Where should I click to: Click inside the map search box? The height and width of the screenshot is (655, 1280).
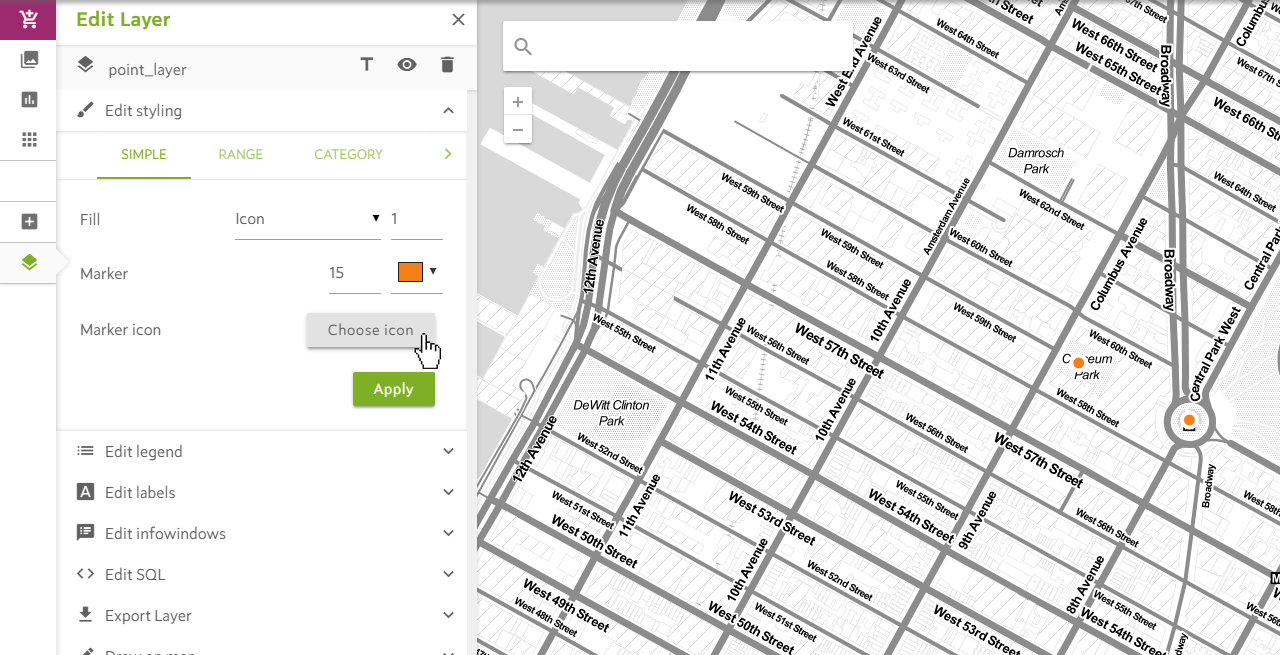677,46
